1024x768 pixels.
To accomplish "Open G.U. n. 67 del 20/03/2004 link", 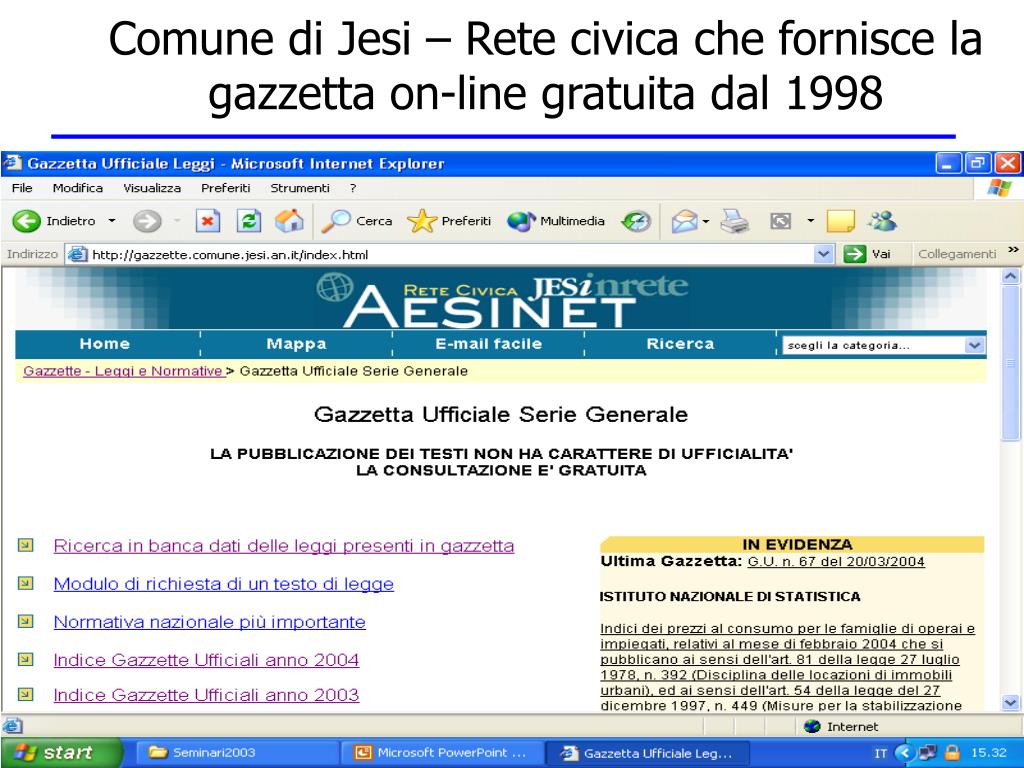I will click(836, 562).
